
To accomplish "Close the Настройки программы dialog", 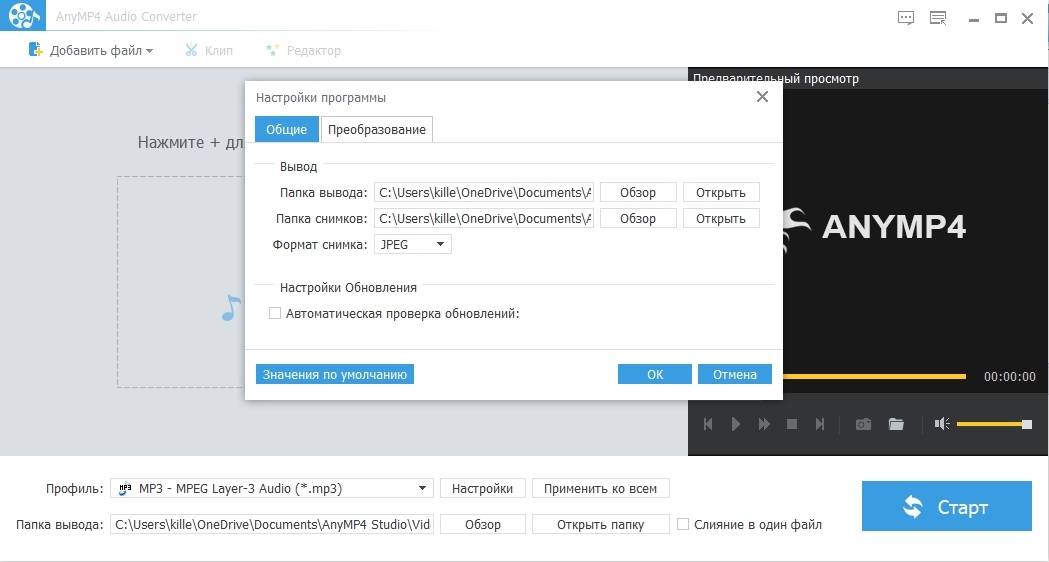I will (762, 97).
